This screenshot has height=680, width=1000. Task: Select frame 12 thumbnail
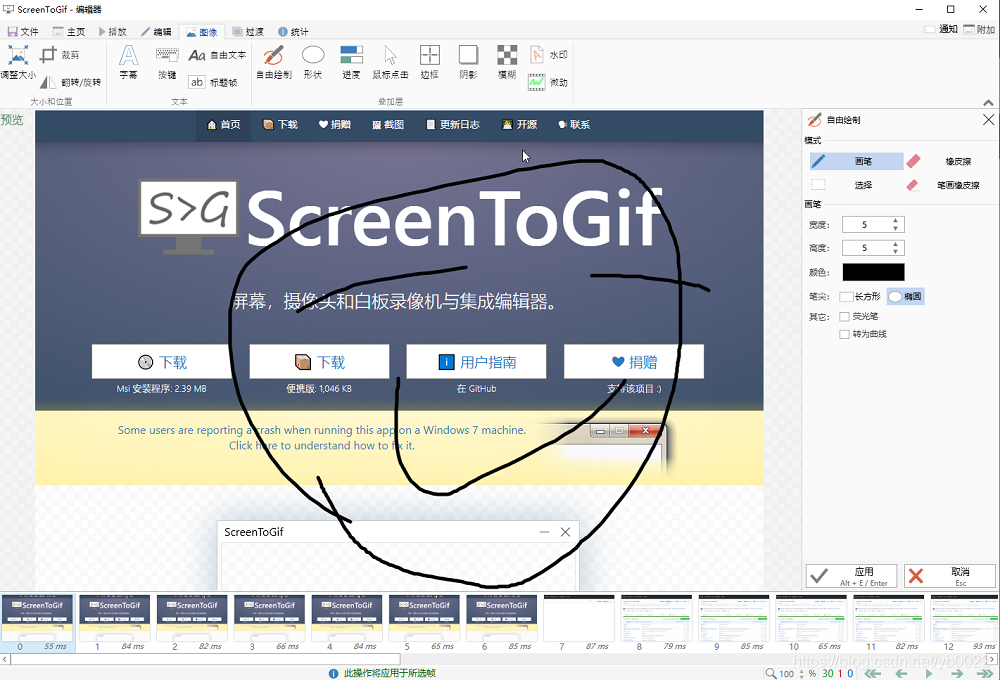(964, 623)
